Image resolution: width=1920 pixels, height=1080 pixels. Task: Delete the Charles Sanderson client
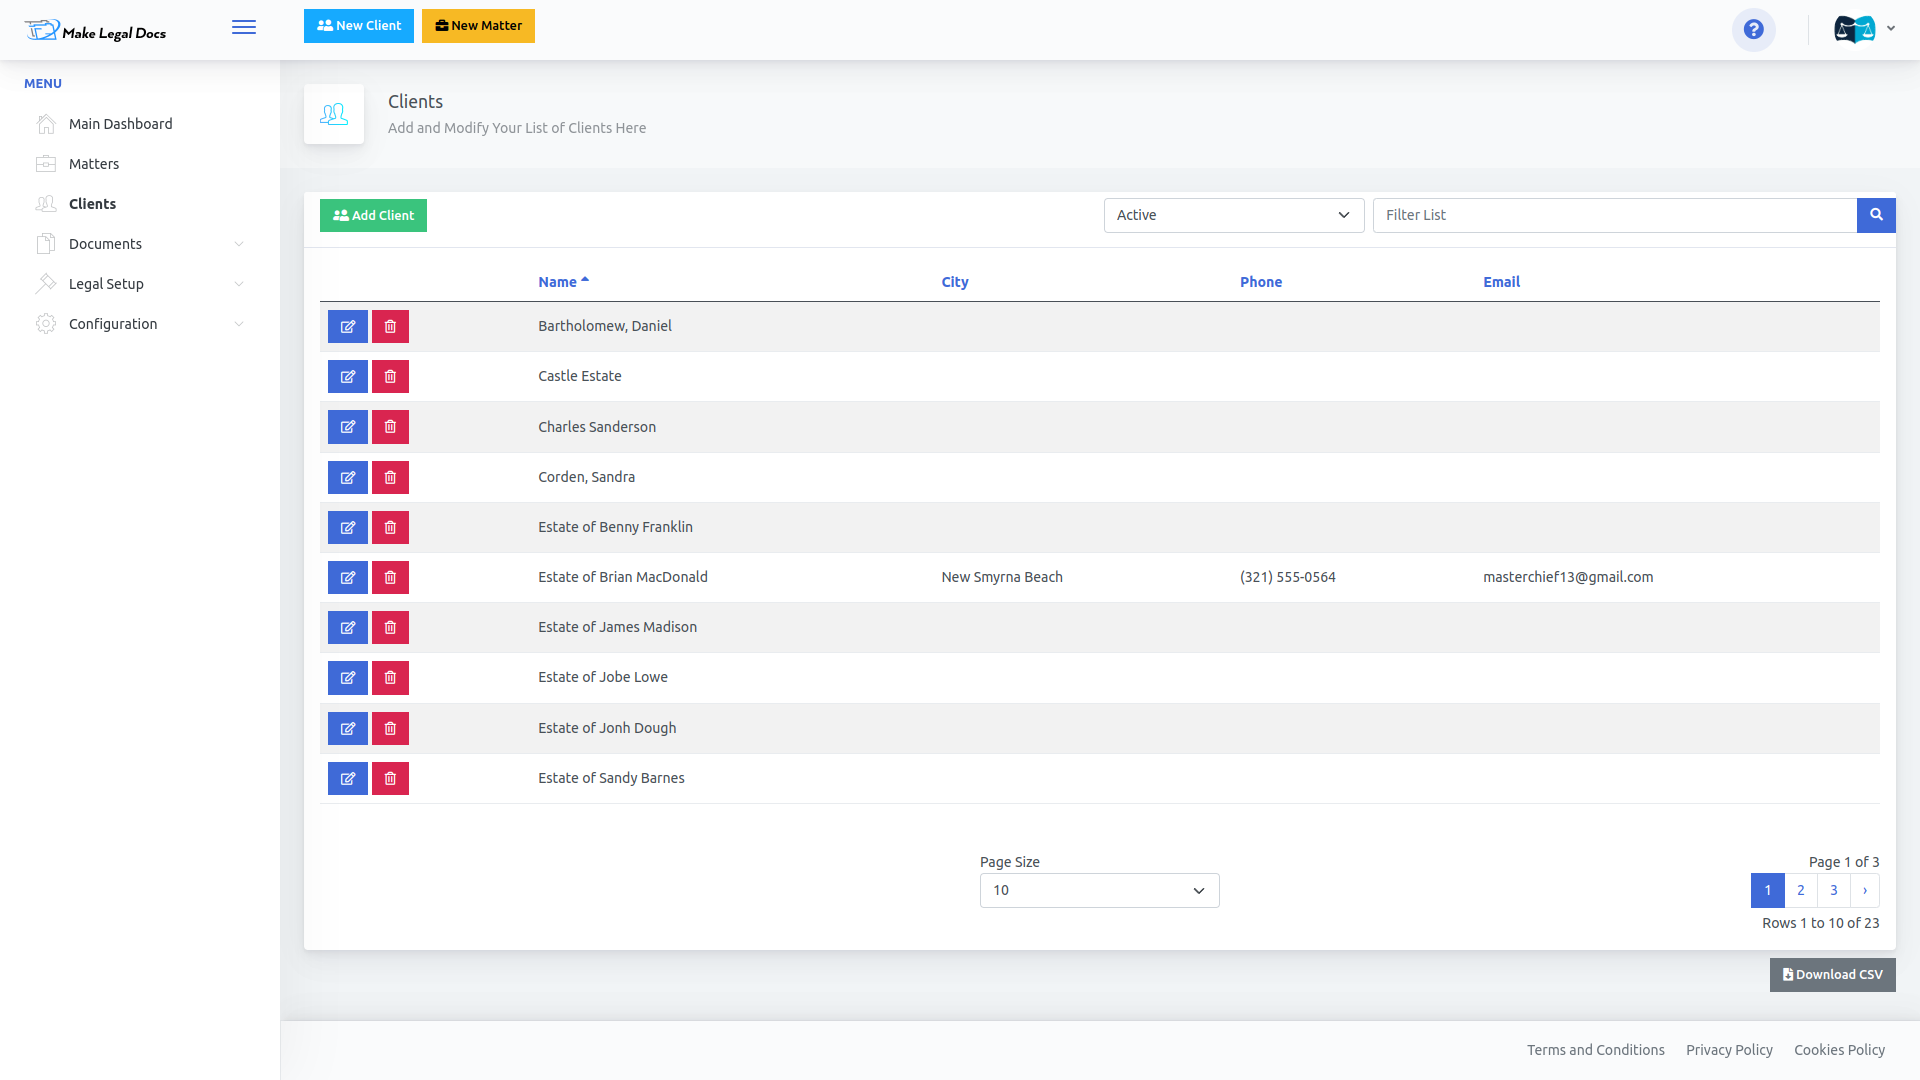390,427
